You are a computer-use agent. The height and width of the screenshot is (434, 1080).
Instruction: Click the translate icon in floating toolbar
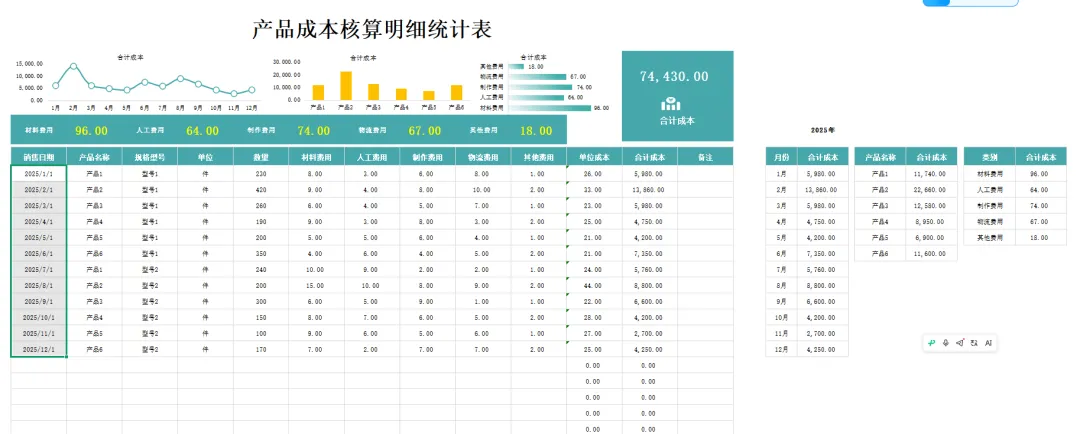tap(974, 342)
